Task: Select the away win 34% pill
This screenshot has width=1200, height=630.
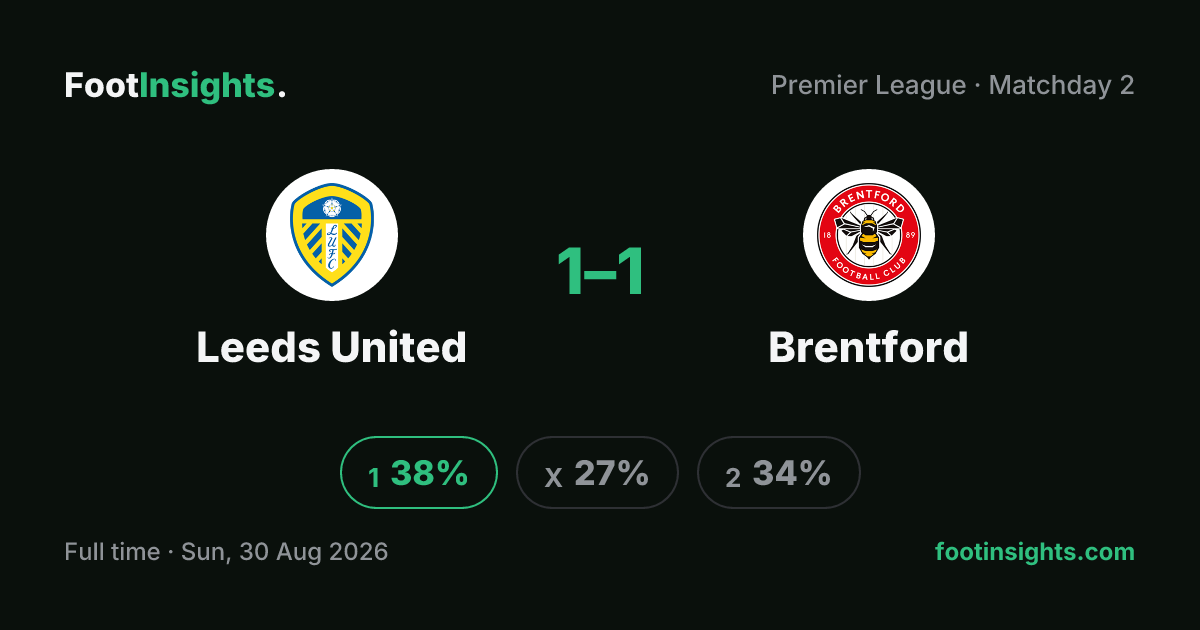Action: [x=779, y=473]
